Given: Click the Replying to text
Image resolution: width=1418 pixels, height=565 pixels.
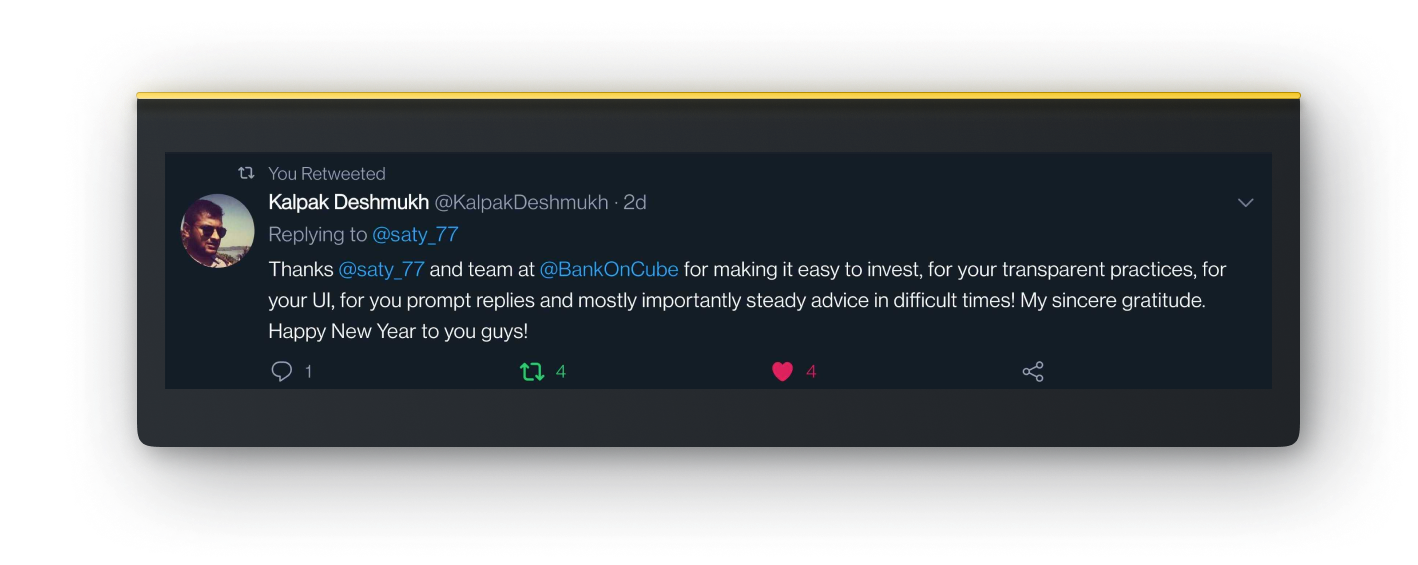Looking at the screenshot, I should click(x=318, y=235).
